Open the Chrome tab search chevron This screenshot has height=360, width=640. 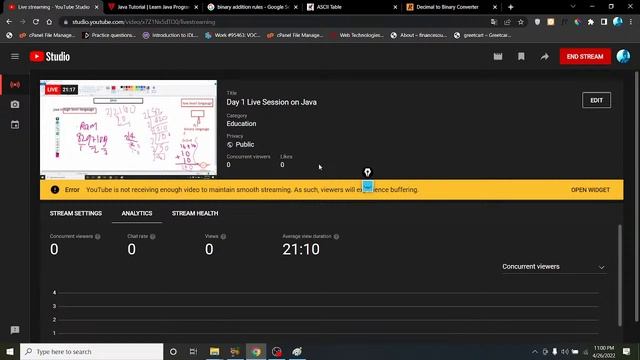(x=573, y=7)
